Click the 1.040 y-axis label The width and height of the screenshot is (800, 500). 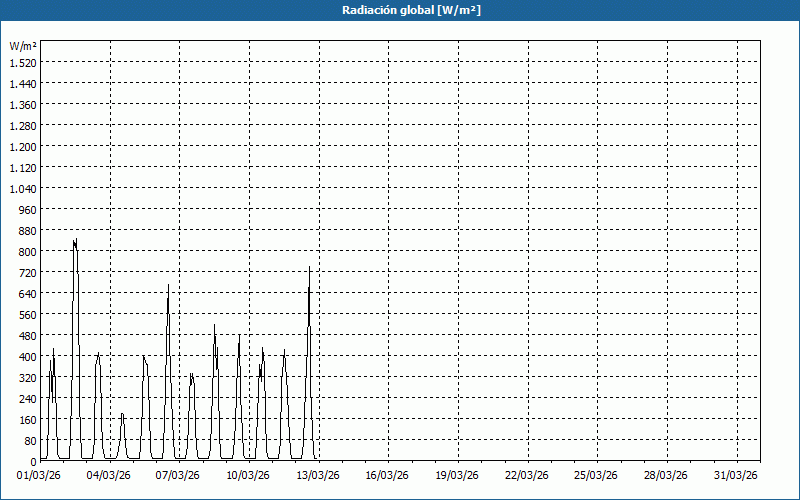pyautogui.click(x=23, y=188)
